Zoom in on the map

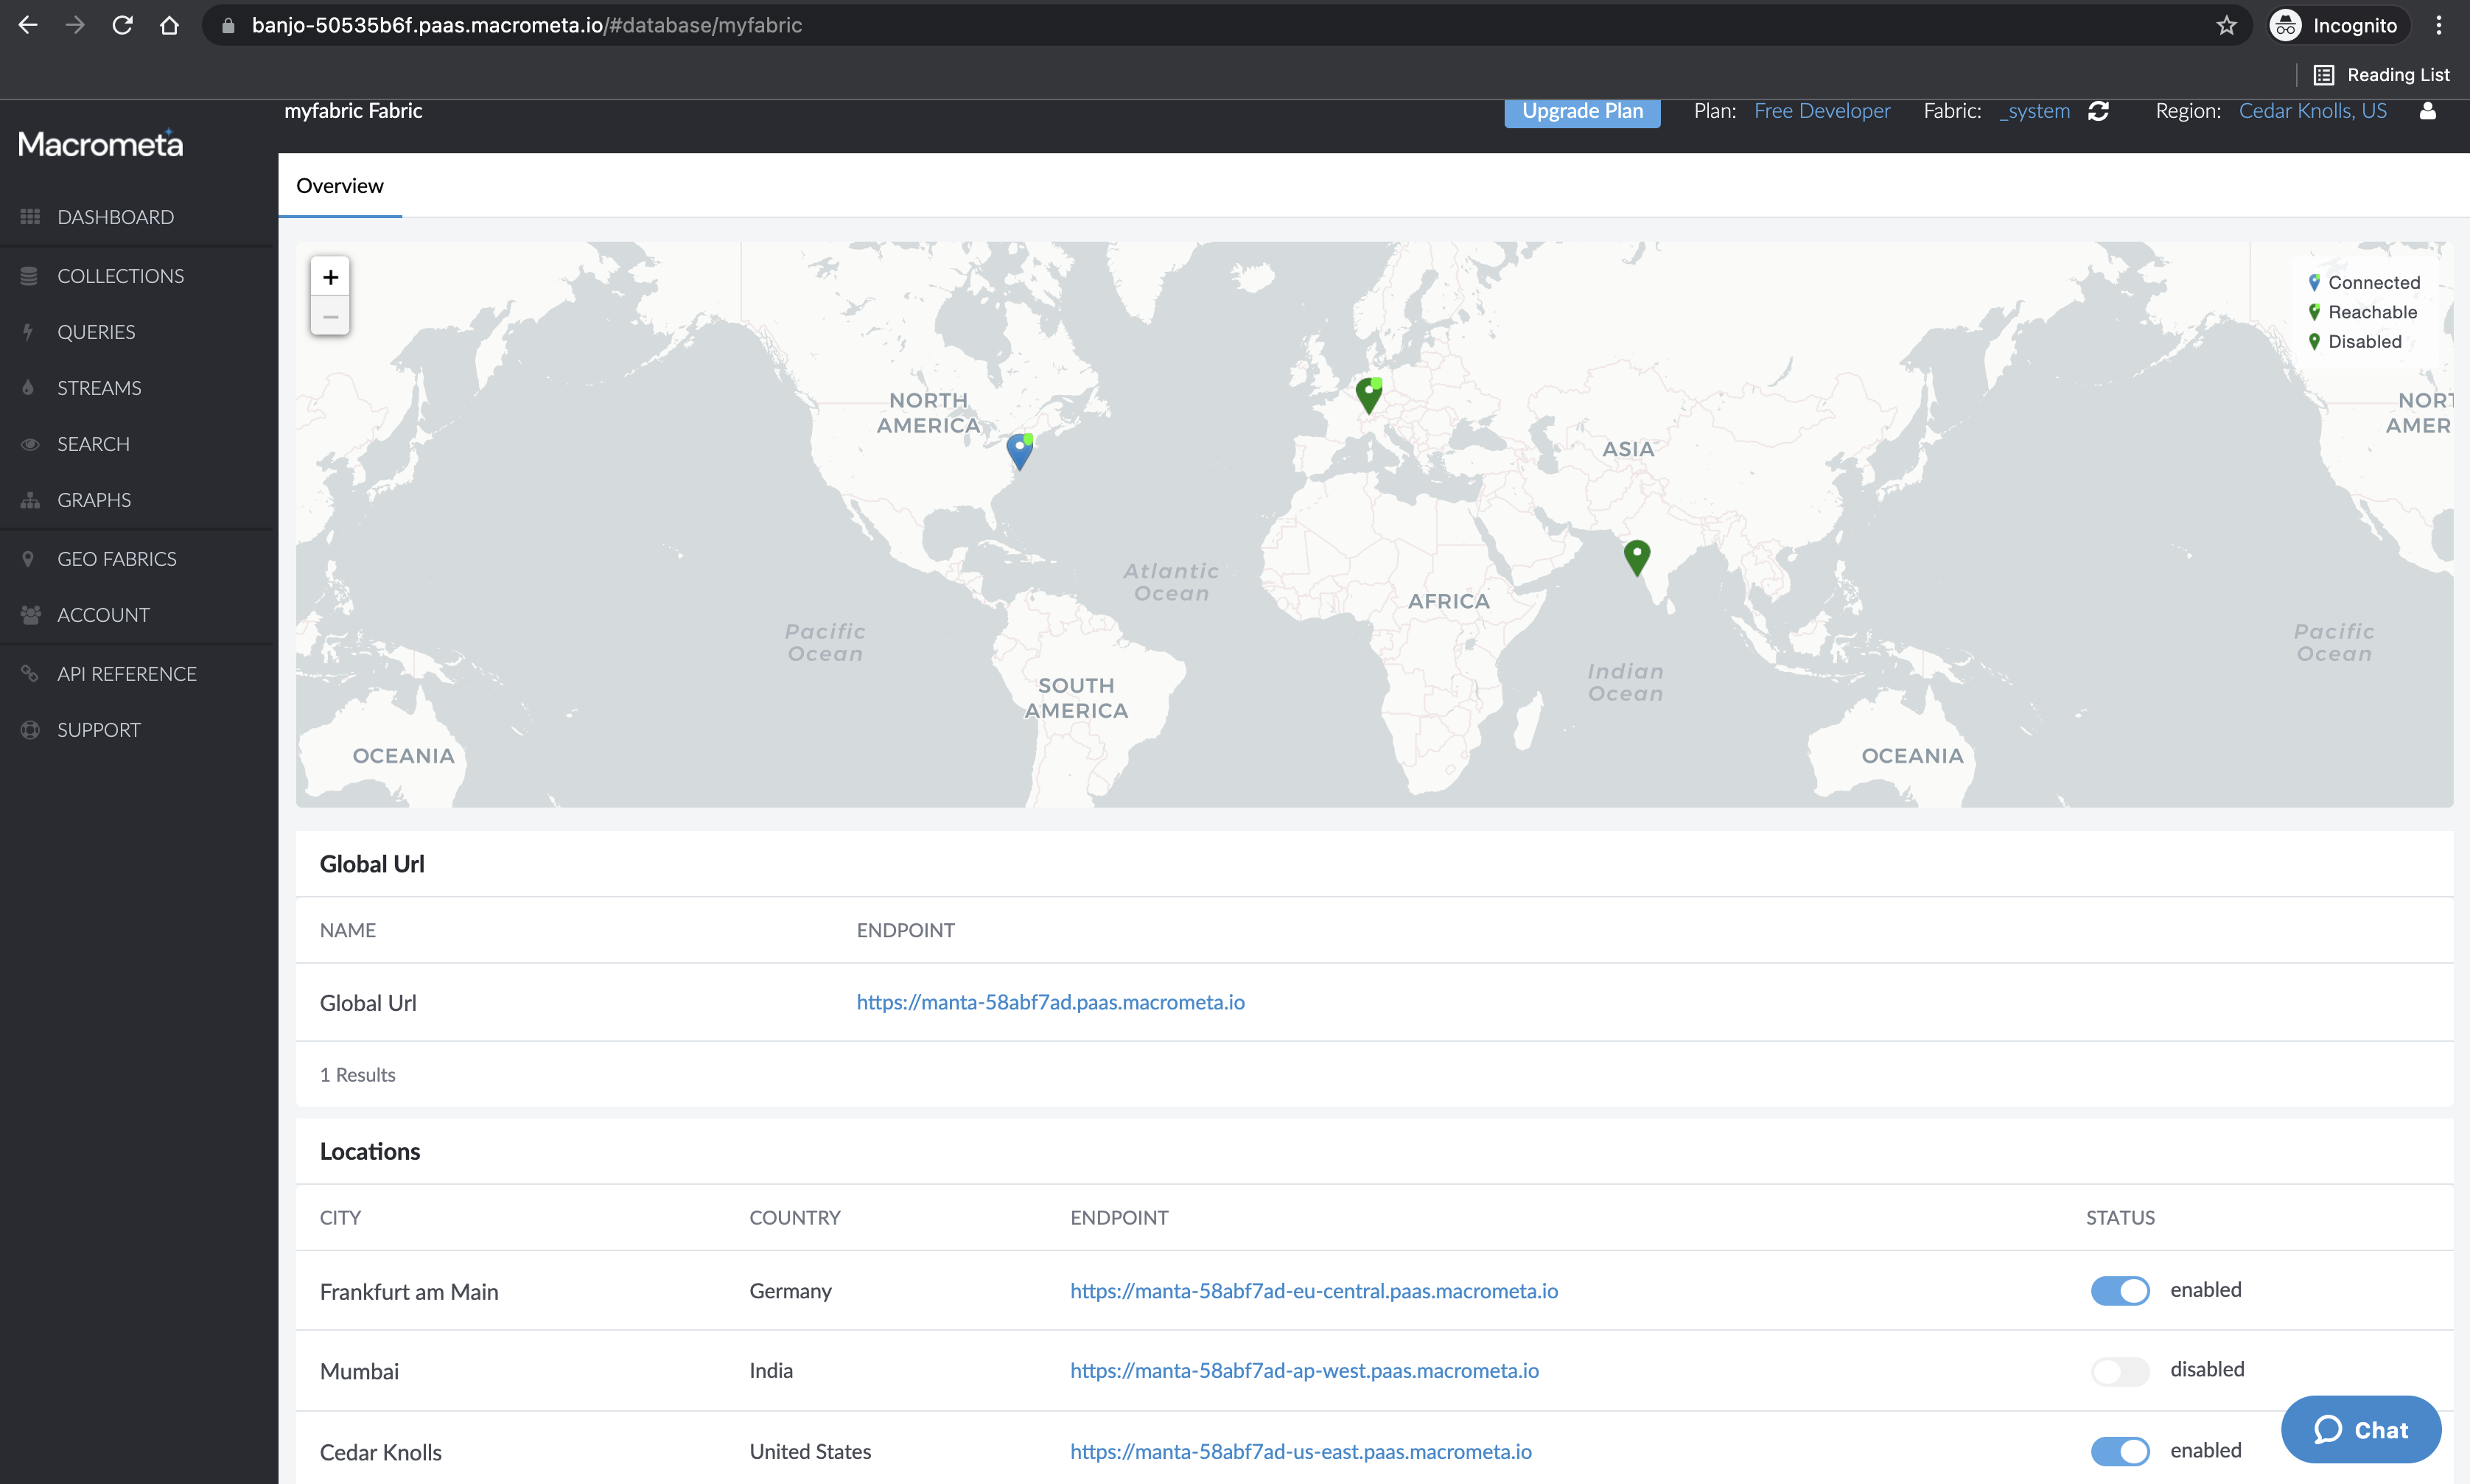click(330, 277)
